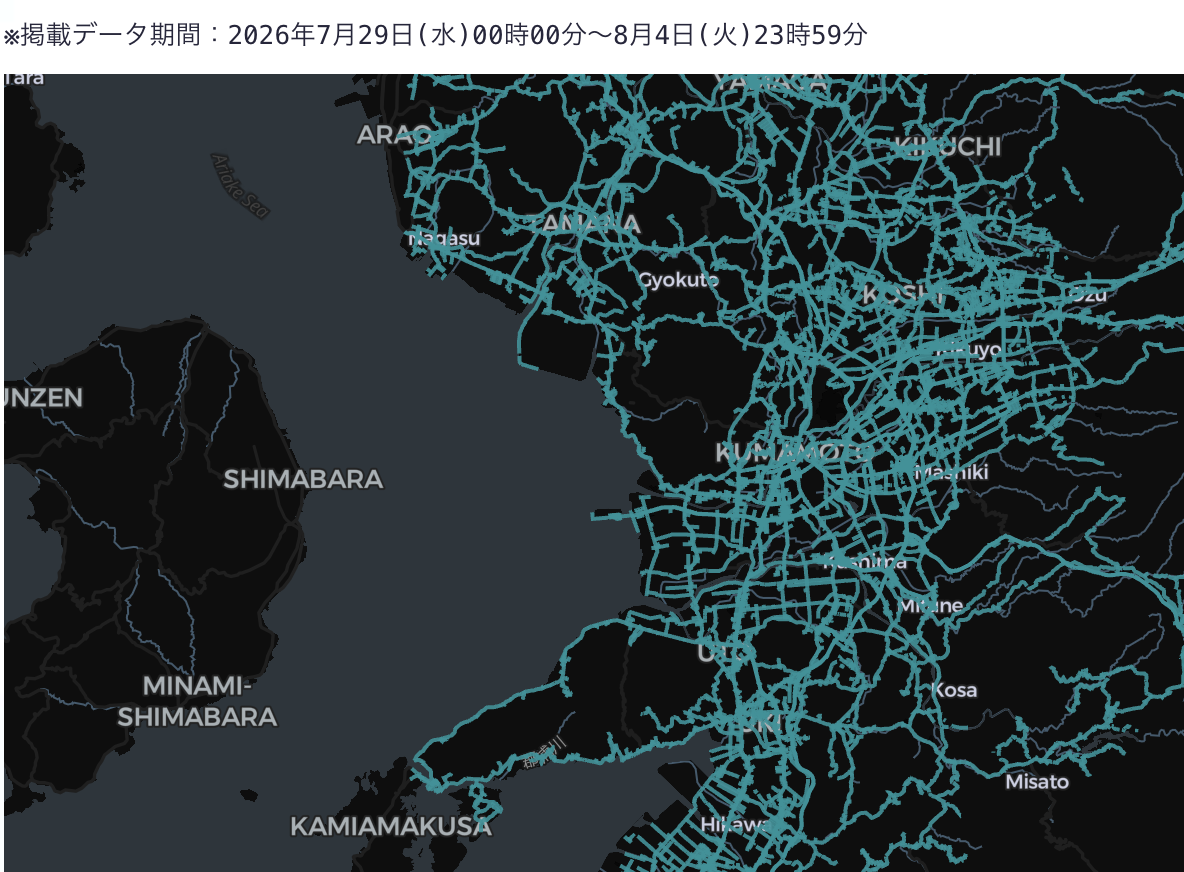Screen dimensions: 1184x872
Task: Click the TAMANA city label
Action: pyautogui.click(x=583, y=224)
